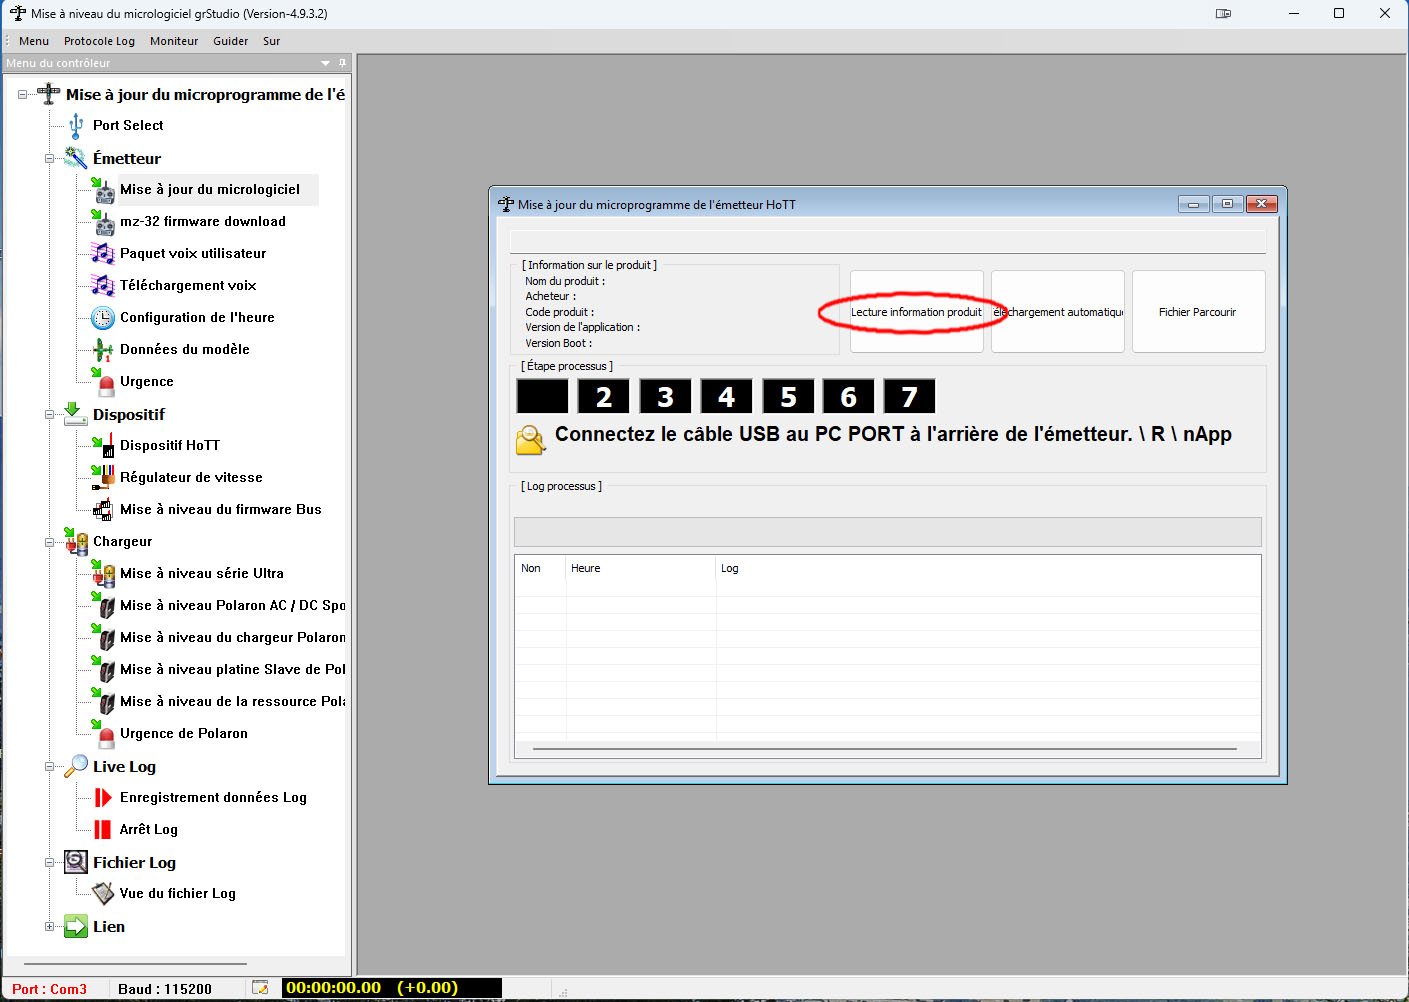Click the status bar edit icon near Baud
Screen dimensions: 1409x1002
click(x=260, y=988)
